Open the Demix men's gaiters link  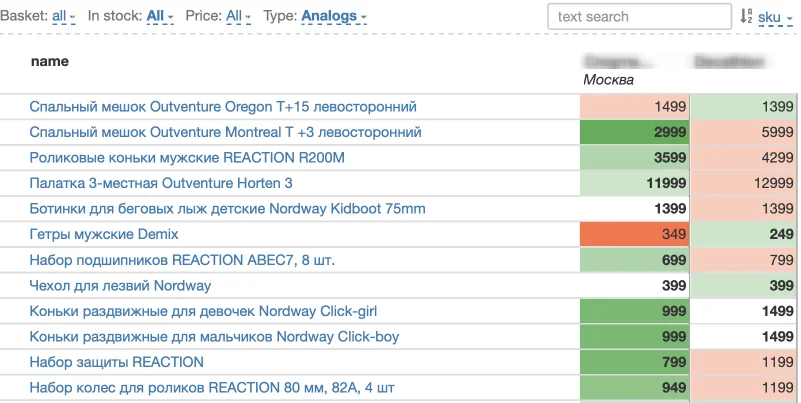tap(104, 234)
